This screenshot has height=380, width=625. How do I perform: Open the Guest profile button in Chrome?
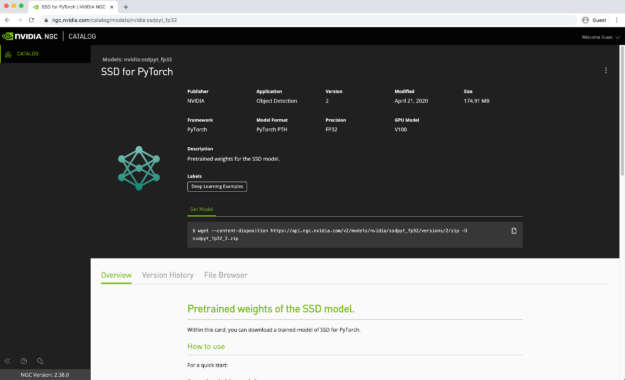click(594, 20)
